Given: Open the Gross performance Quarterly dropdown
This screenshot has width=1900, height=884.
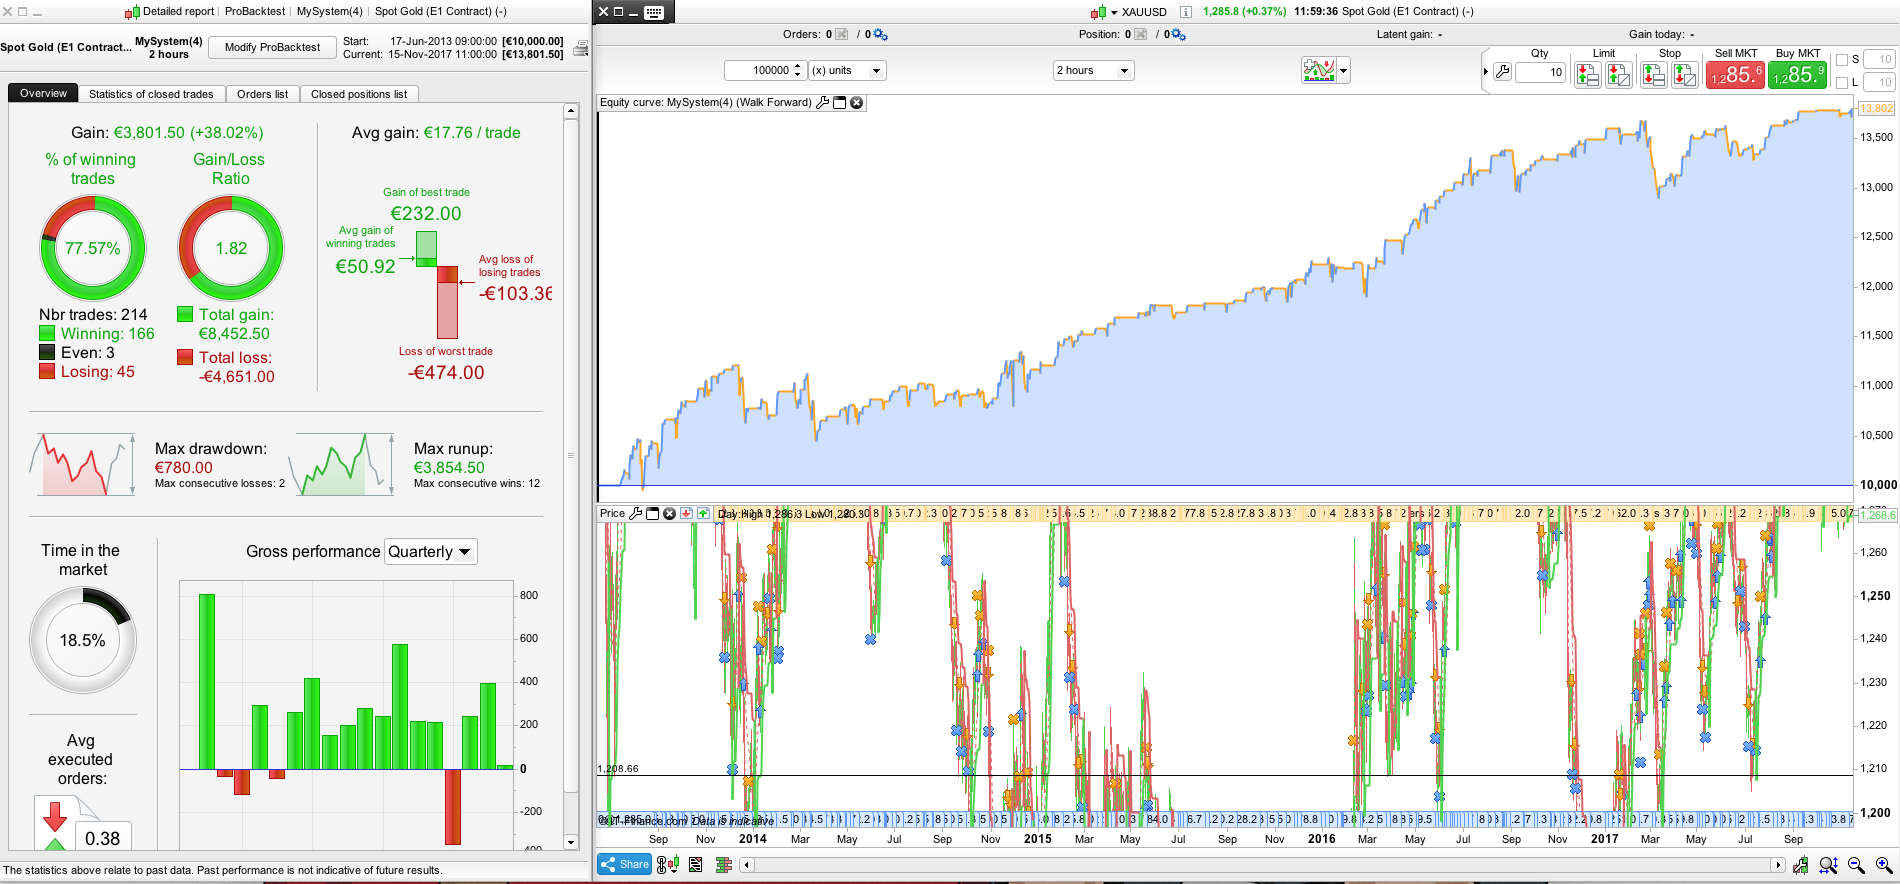Looking at the screenshot, I should pyautogui.click(x=430, y=552).
